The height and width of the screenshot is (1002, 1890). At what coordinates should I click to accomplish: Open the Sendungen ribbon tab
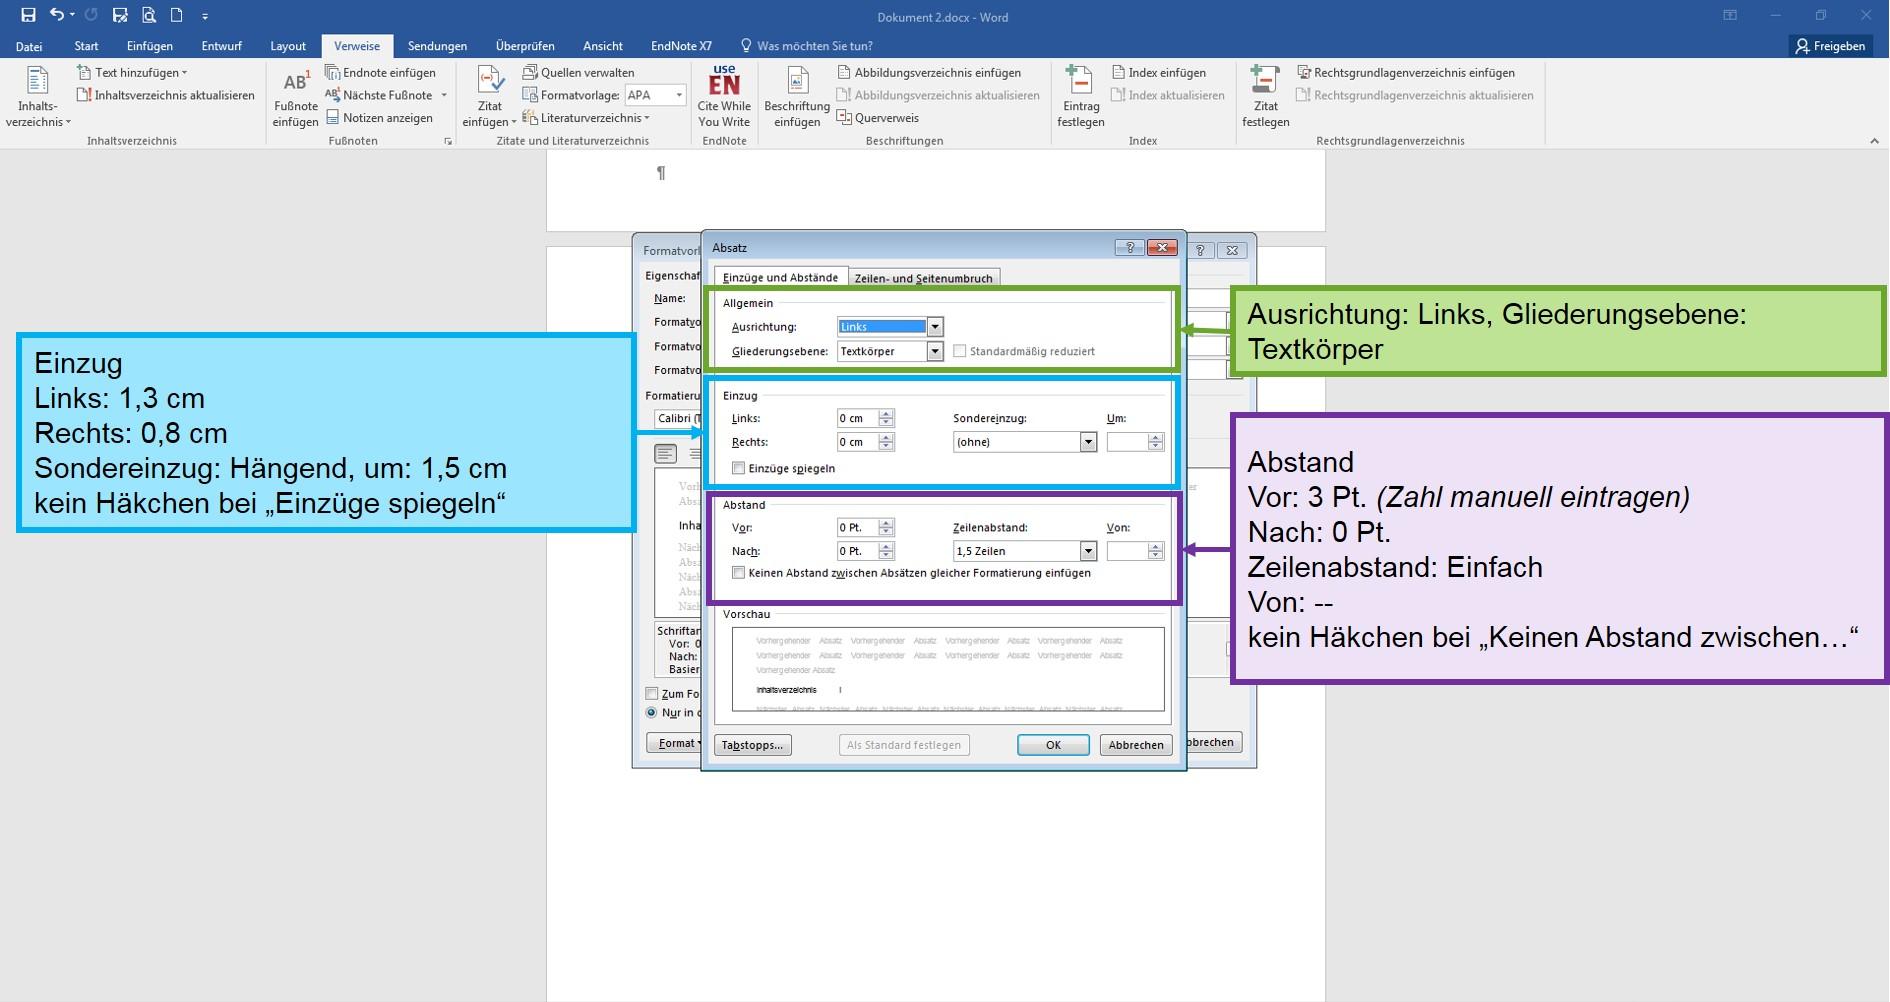click(x=437, y=46)
